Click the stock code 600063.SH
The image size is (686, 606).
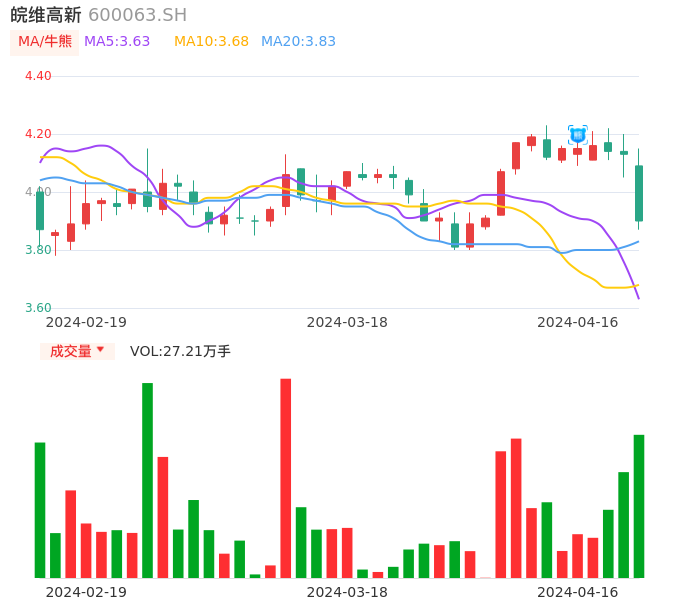137,15
